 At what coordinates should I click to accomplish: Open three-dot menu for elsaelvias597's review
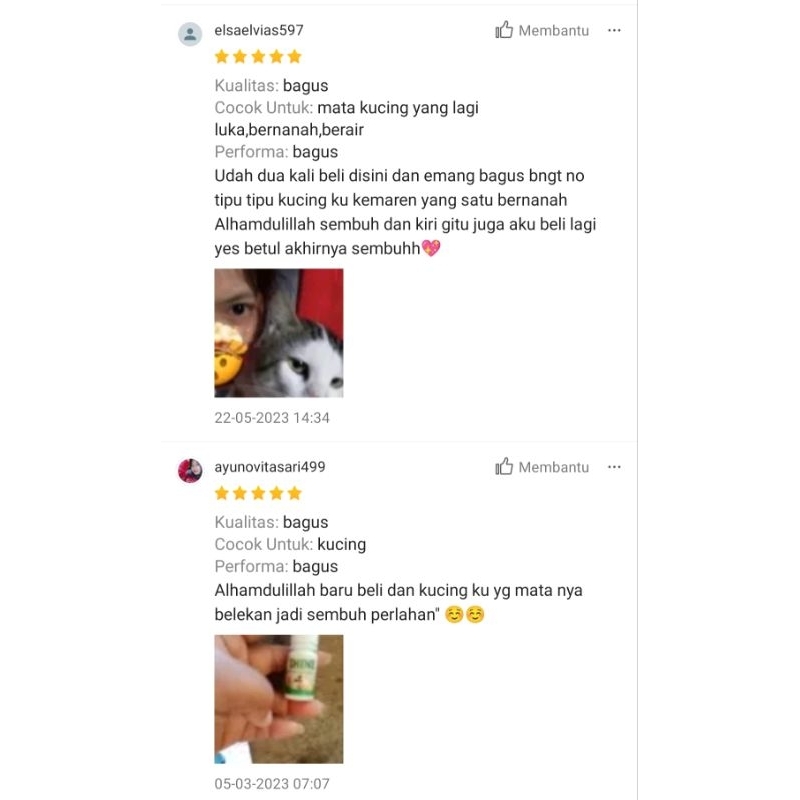pyautogui.click(x=614, y=31)
